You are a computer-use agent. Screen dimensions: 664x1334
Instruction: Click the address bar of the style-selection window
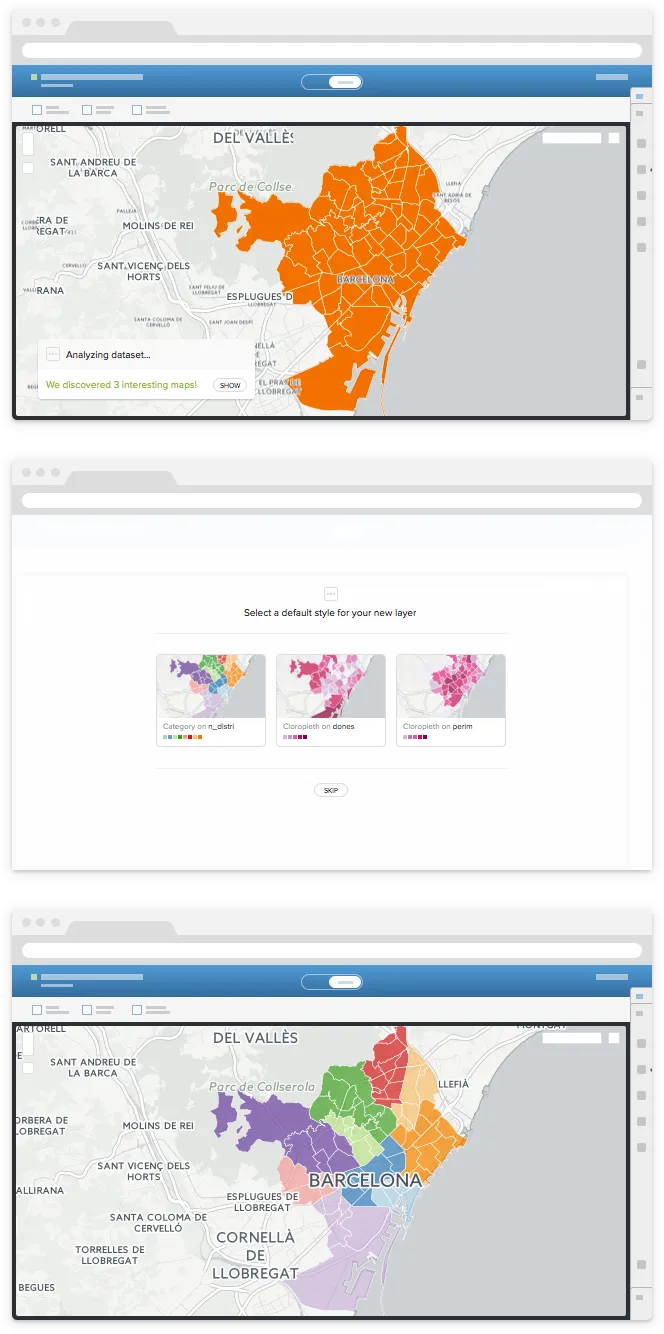point(332,500)
